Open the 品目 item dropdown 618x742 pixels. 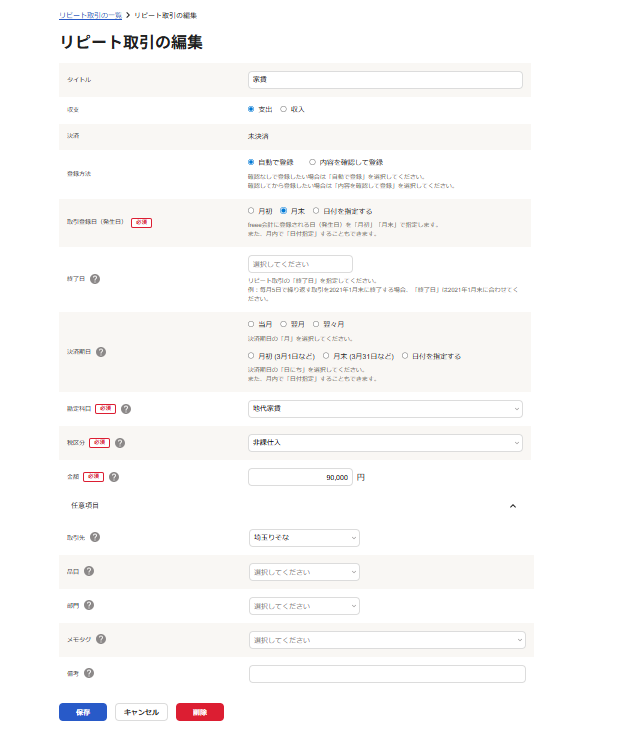pyautogui.click(x=304, y=572)
